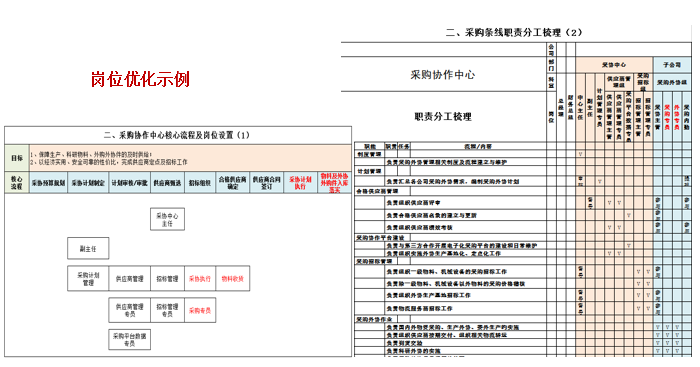Screen dimensions: 700x367
Task: Click the red 物料收货 box
Action: (x=233, y=279)
